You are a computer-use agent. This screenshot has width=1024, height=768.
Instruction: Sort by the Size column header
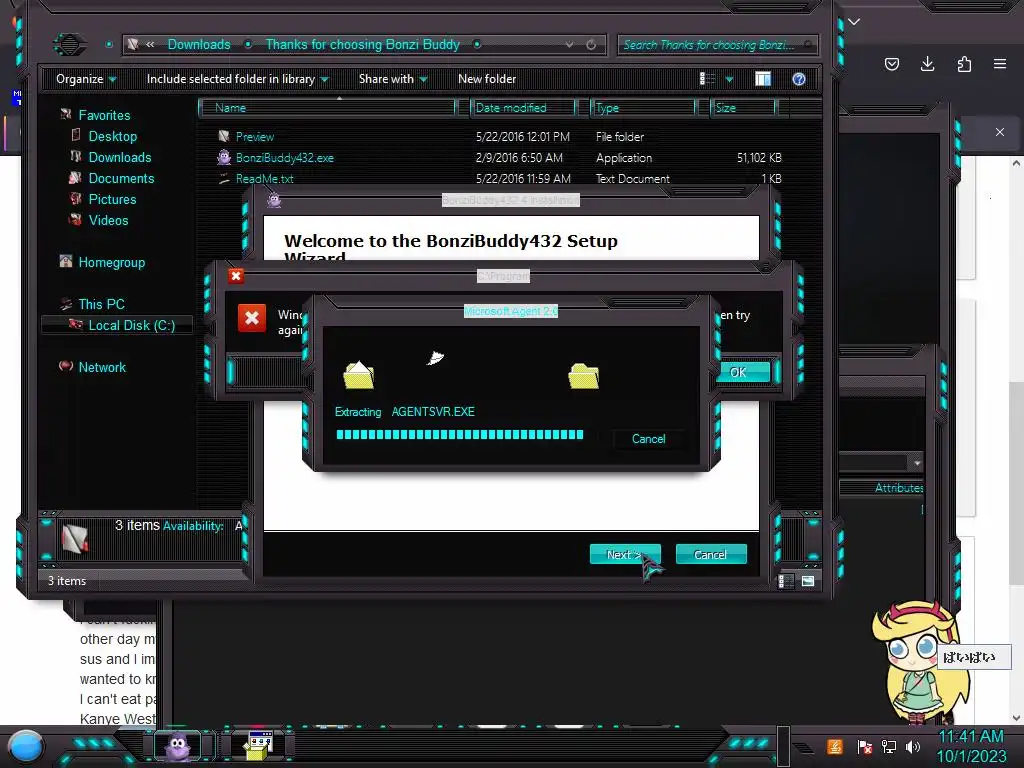click(743, 108)
